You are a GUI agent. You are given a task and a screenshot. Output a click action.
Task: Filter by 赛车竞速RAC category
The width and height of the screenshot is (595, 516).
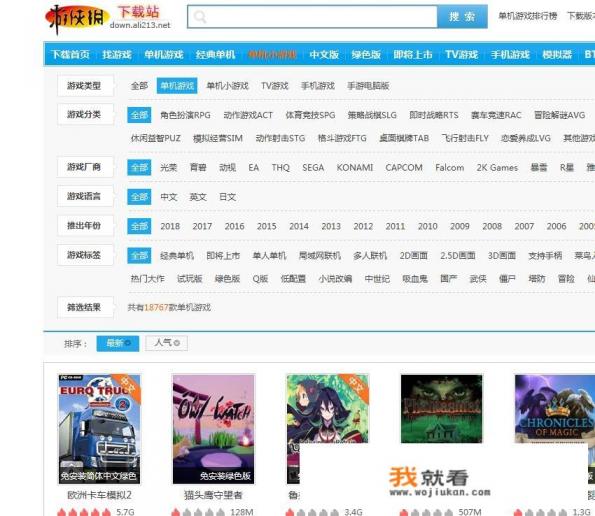click(496, 115)
